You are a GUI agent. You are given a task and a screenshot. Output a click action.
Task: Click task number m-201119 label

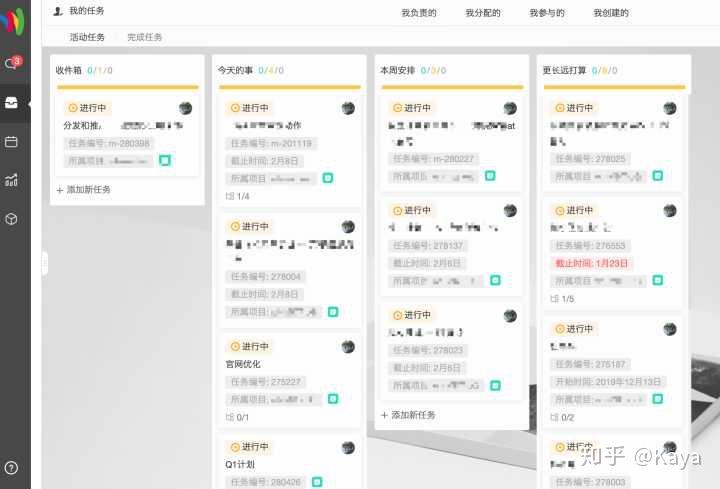271,144
